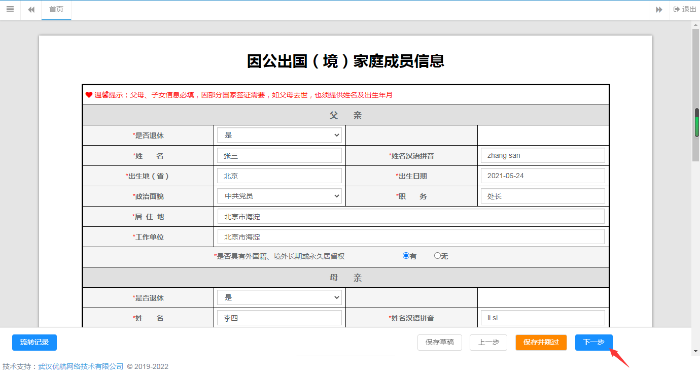Select 无 radio for foreign nationality
This screenshot has height=373, width=700.
tap(438, 256)
